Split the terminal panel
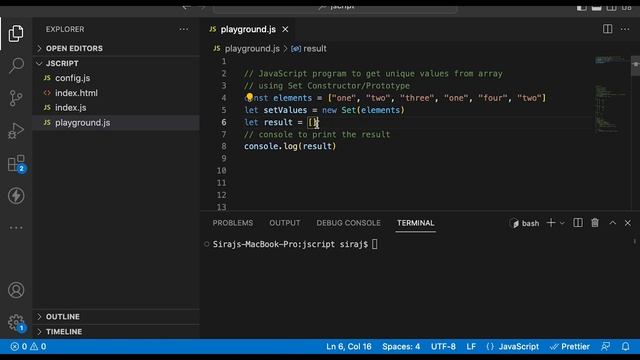 coord(578,223)
